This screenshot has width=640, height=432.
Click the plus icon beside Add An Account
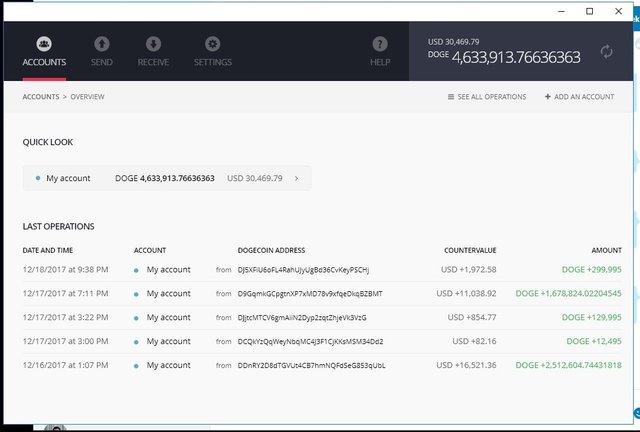(548, 97)
